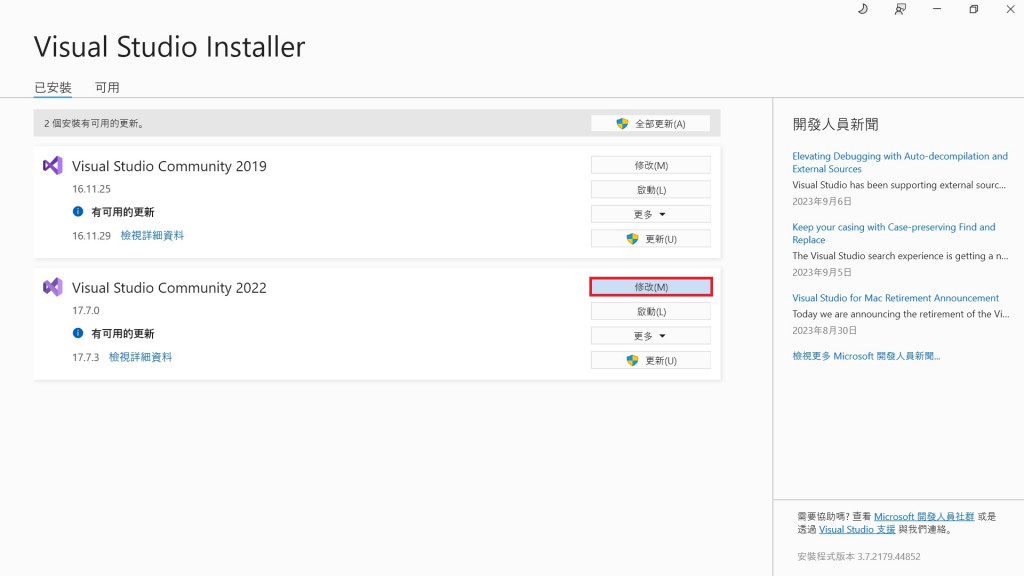
Task: Click 全部更新(A) button
Action: click(650, 123)
